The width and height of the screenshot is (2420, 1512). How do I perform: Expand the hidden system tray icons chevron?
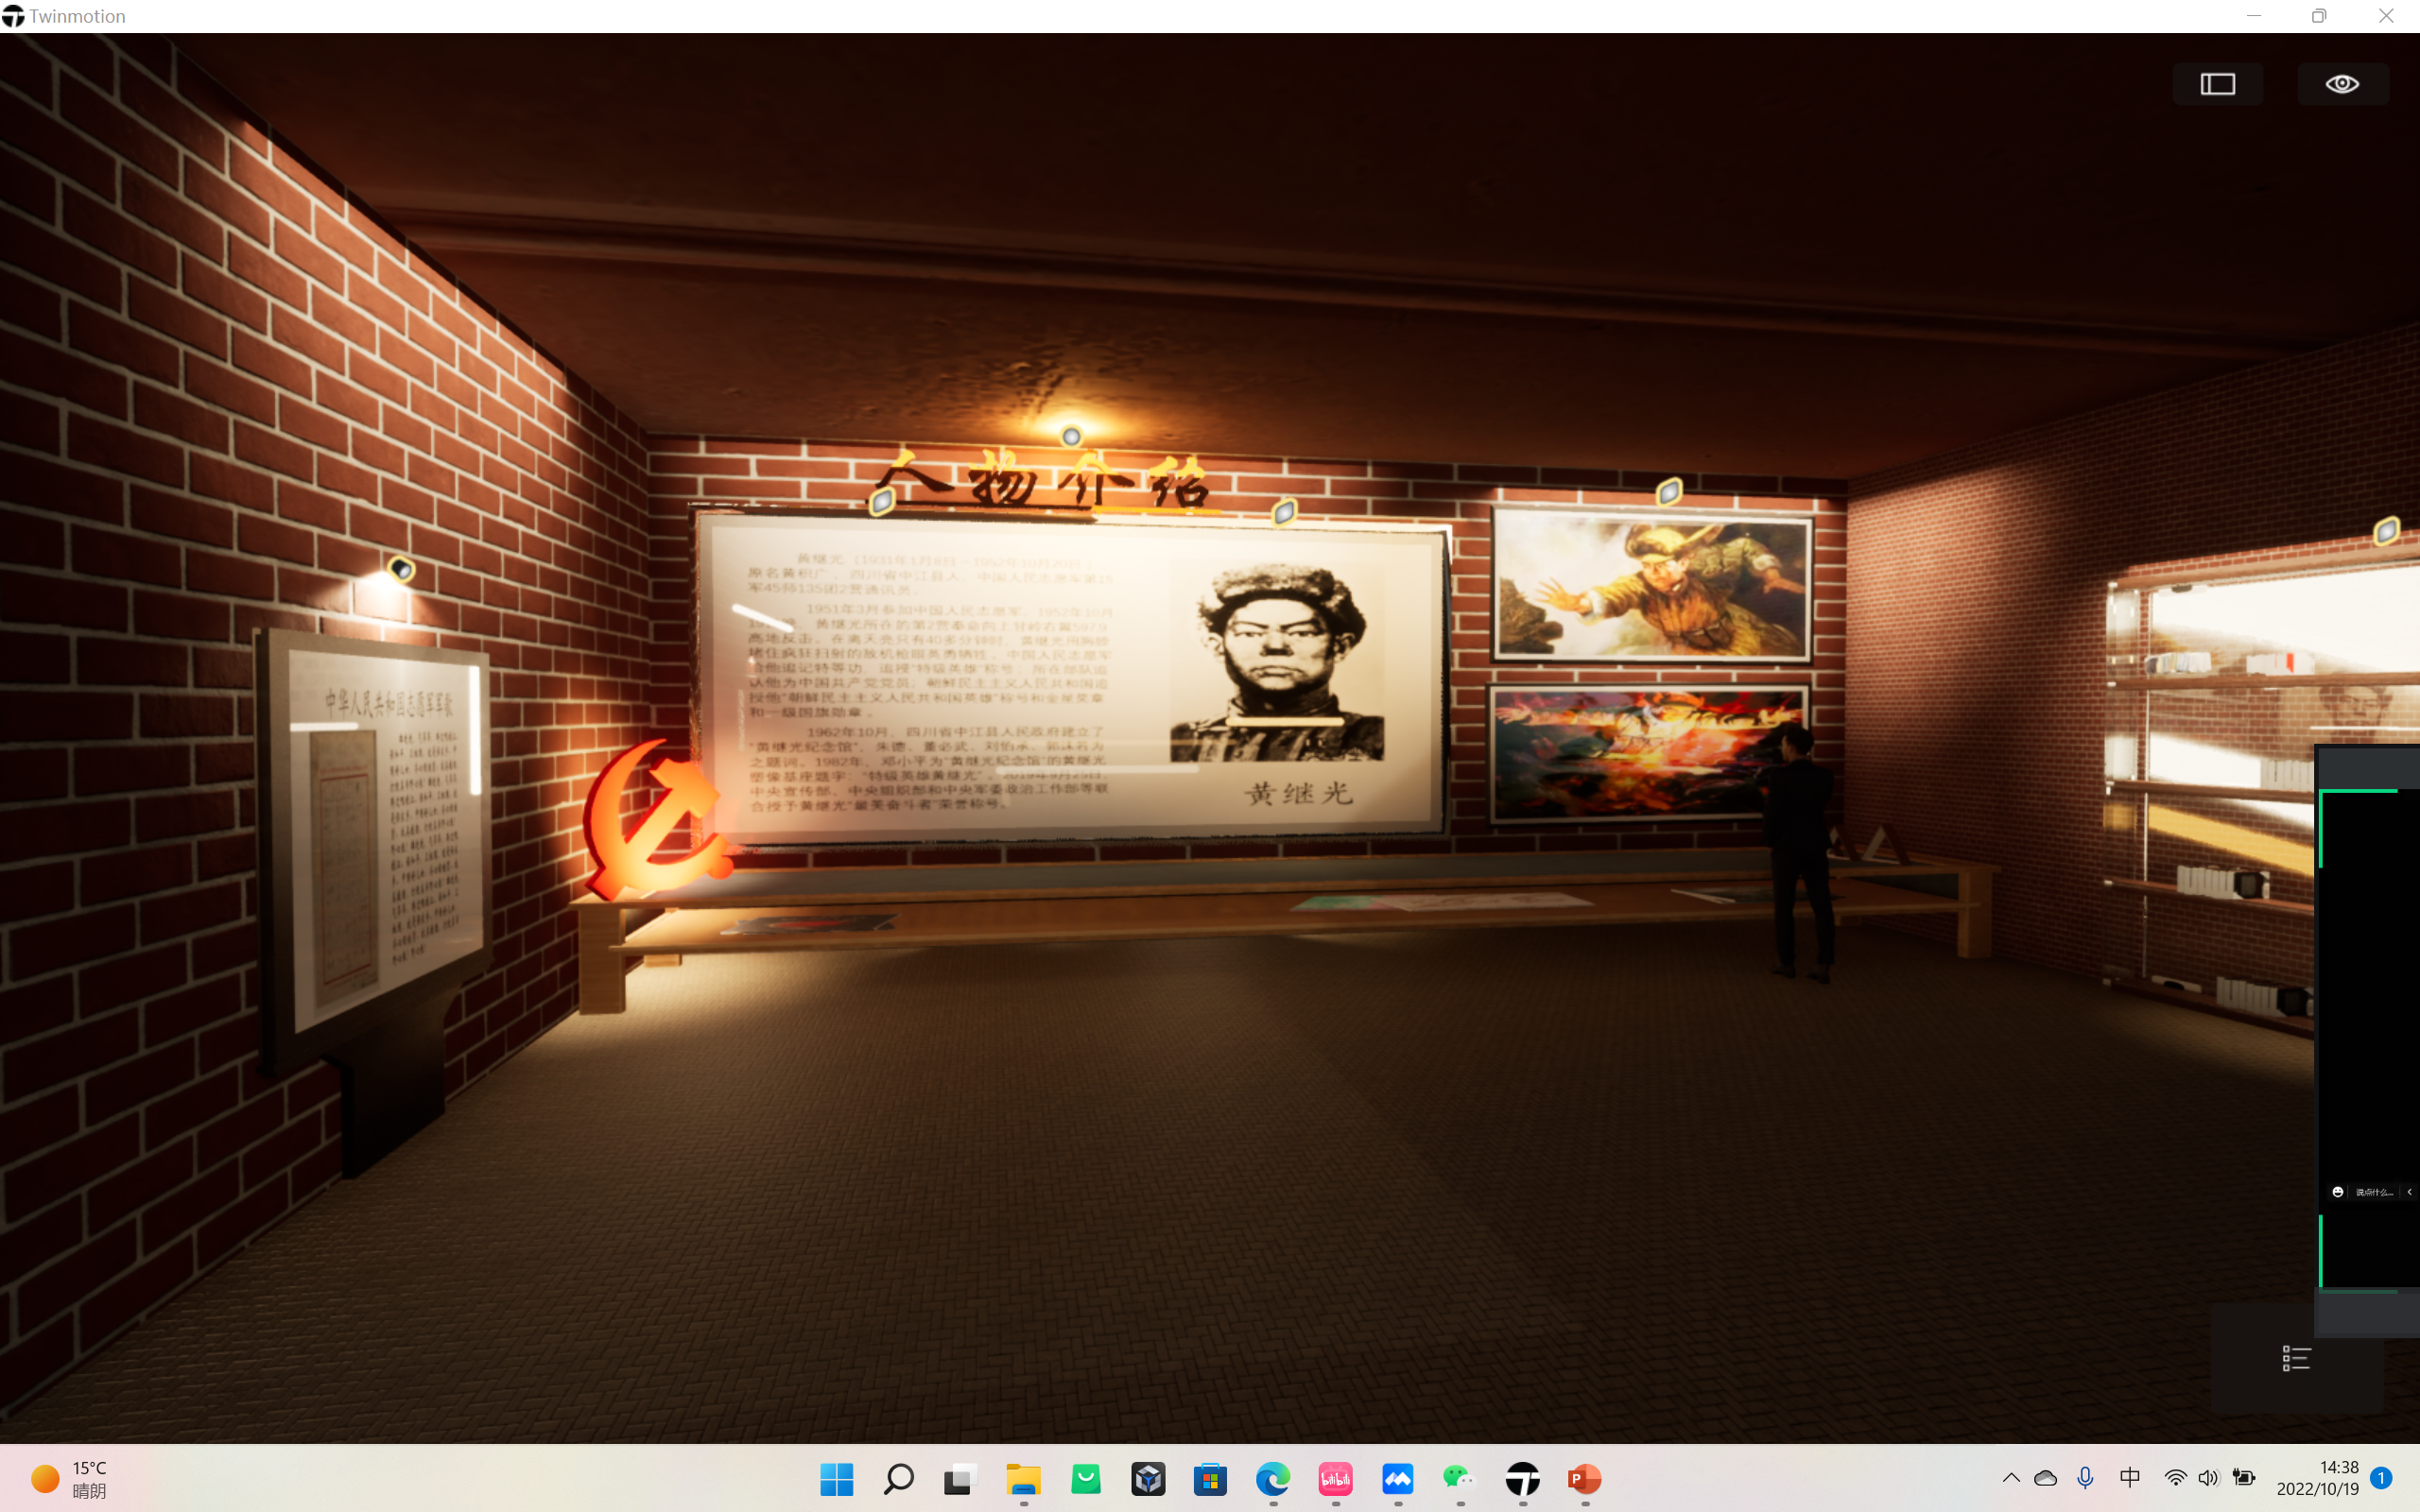2011,1478
